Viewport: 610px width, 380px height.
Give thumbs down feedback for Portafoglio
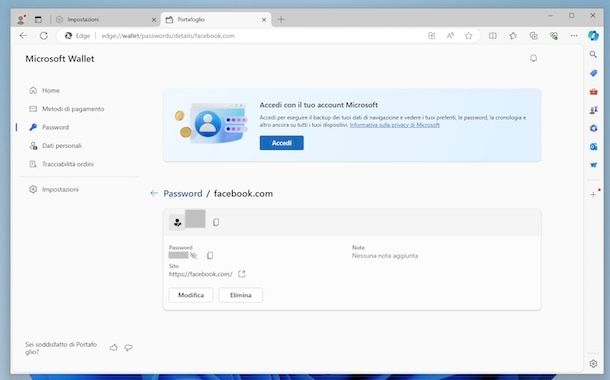pyautogui.click(x=128, y=347)
